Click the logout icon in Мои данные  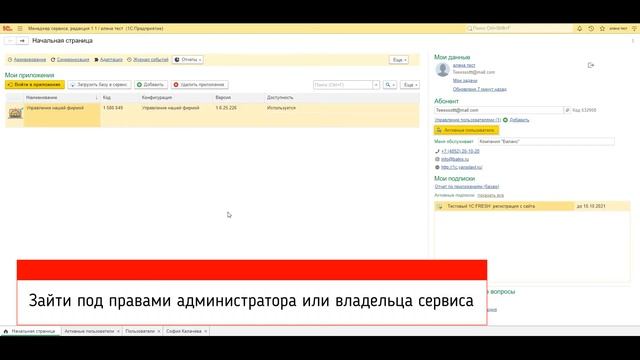(591, 65)
